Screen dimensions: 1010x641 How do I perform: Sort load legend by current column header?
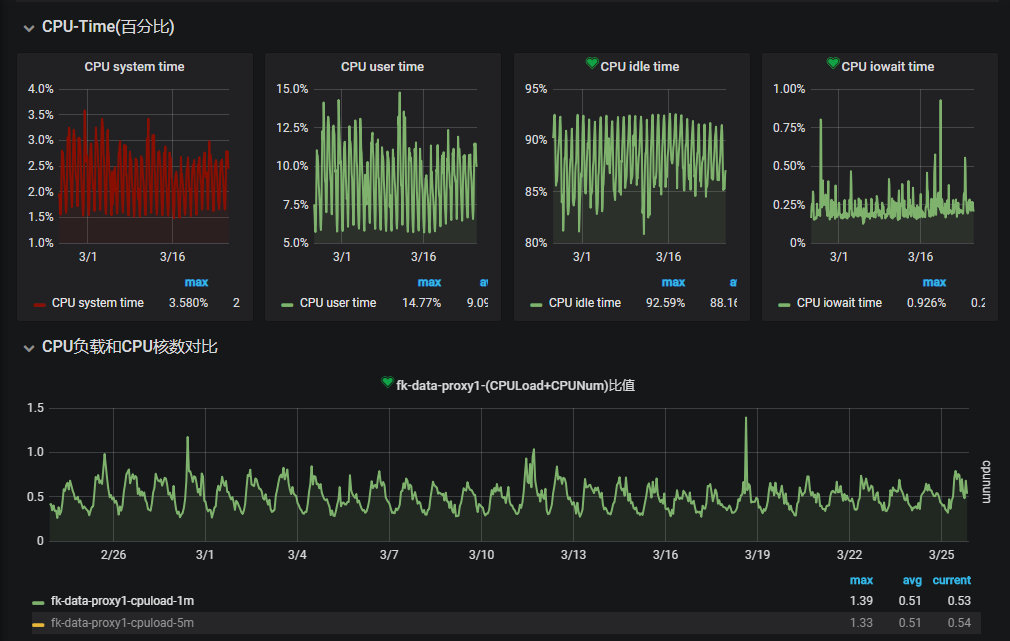[x=951, y=580]
